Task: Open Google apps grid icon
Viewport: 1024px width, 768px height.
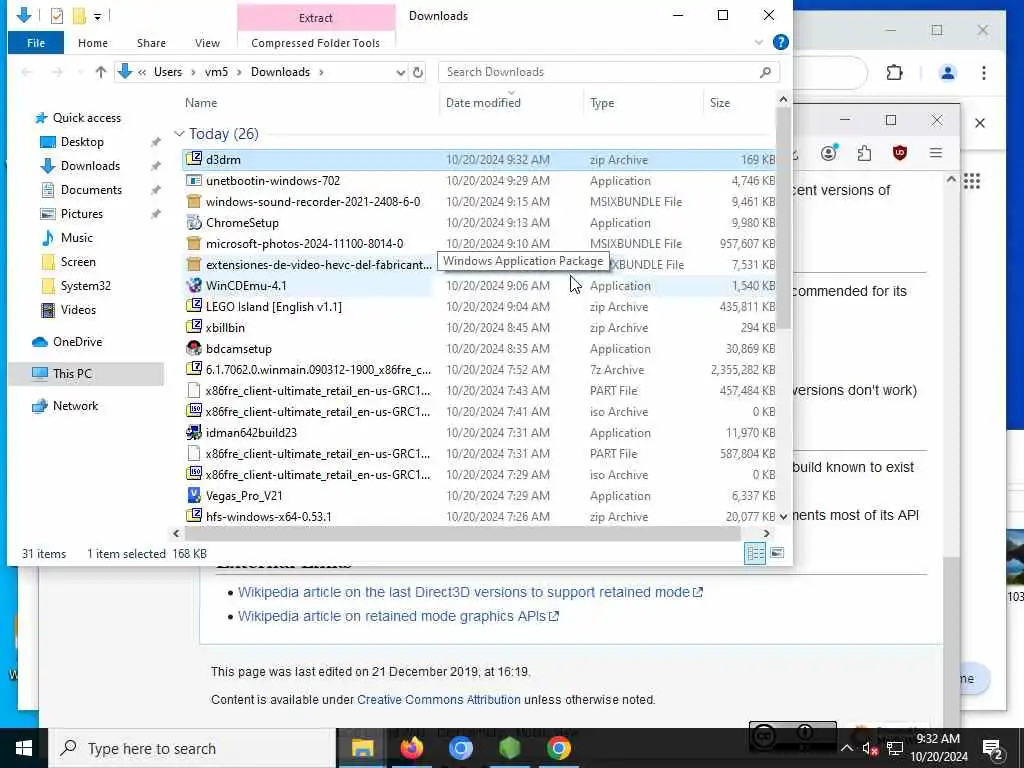Action: 972,181
